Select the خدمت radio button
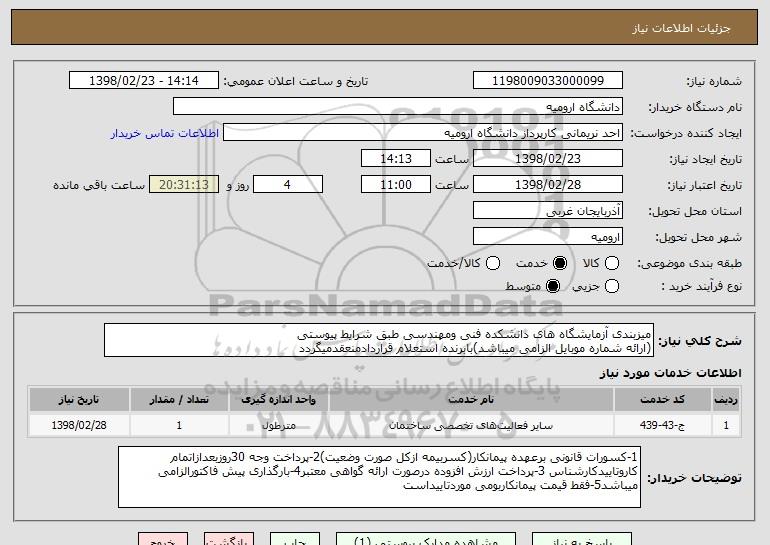The height and width of the screenshot is (545, 770). tap(559, 263)
